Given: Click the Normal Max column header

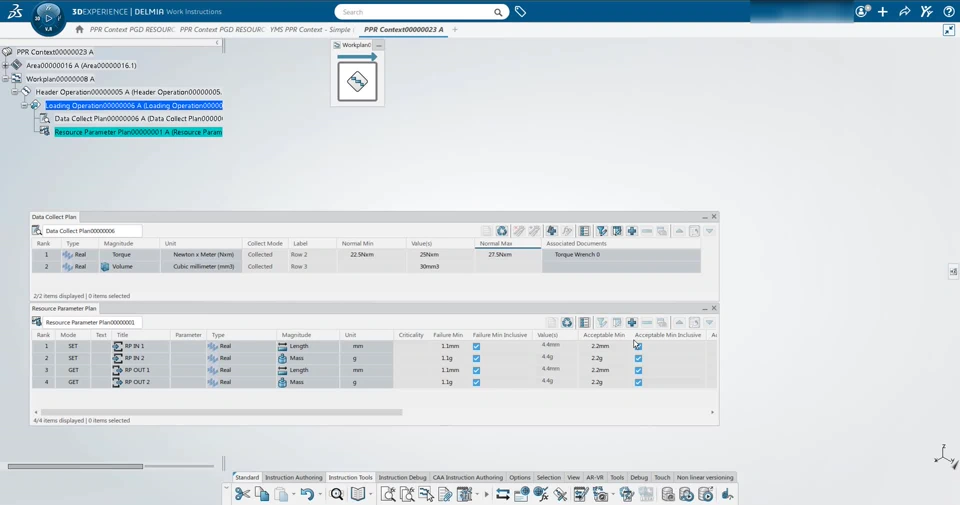Looking at the screenshot, I should (x=508, y=244).
